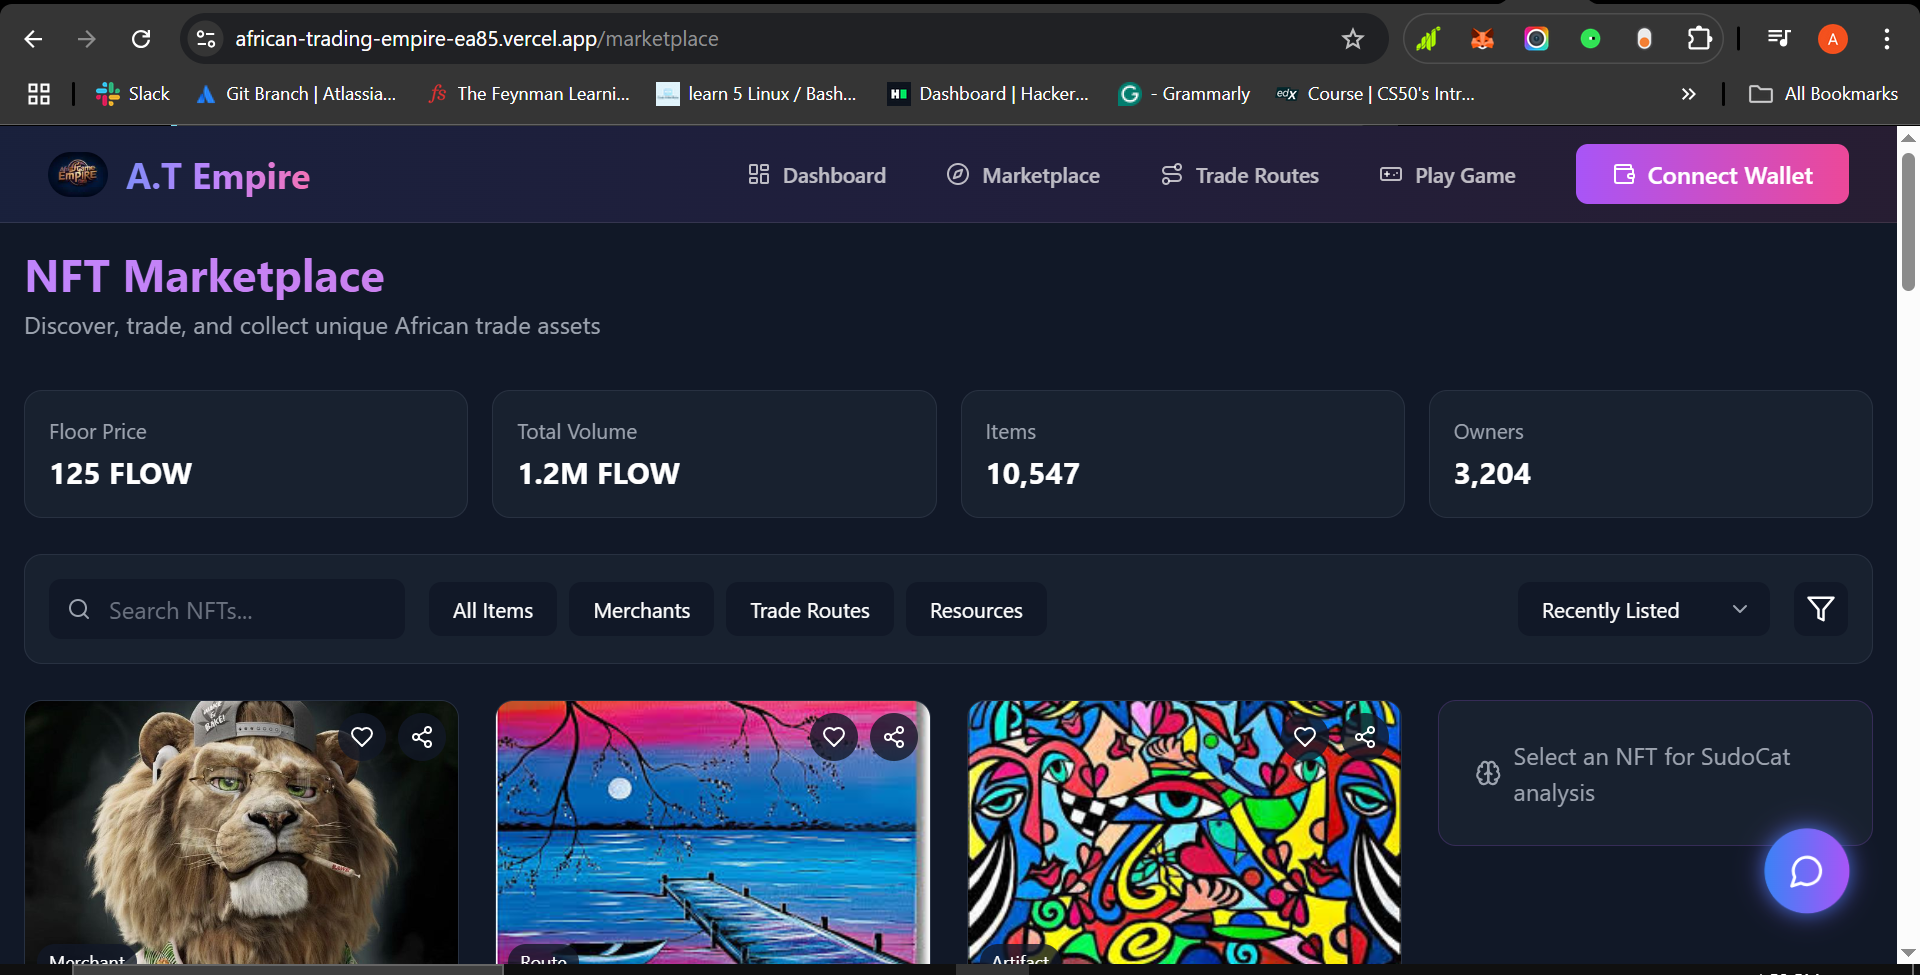
Task: Click the NFT Marketplace heading
Action: pos(205,276)
